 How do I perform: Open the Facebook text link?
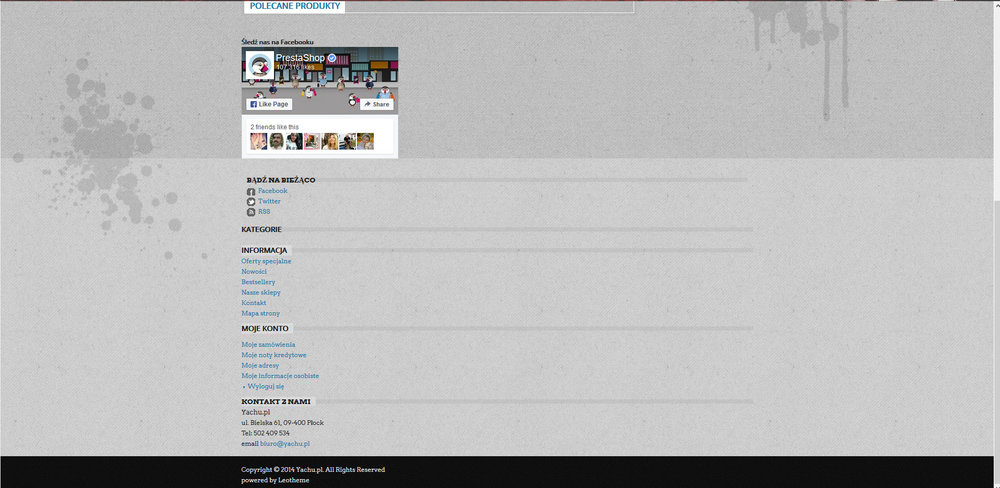coord(273,191)
